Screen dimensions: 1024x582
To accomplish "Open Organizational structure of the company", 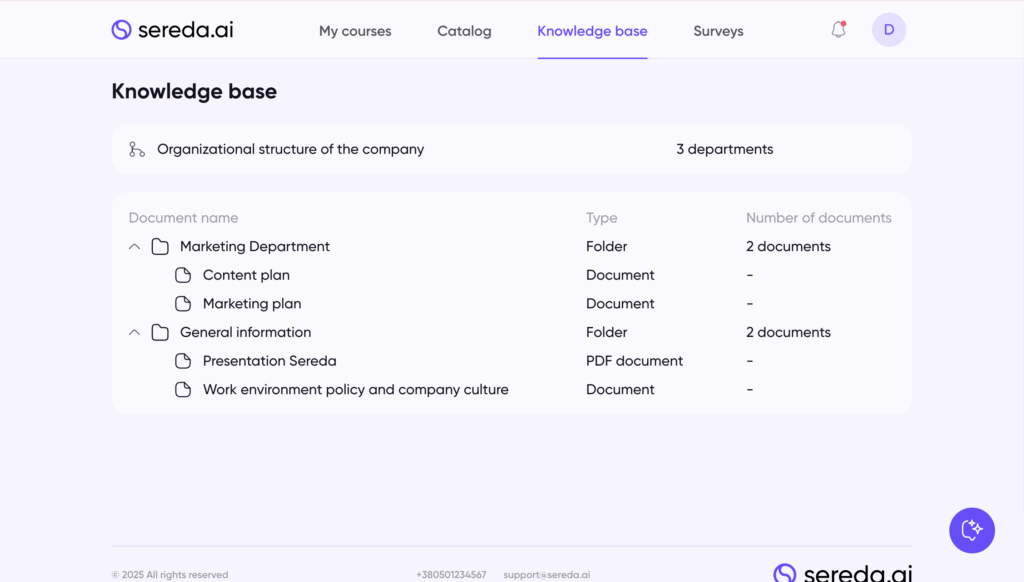I will pyautogui.click(x=290, y=149).
